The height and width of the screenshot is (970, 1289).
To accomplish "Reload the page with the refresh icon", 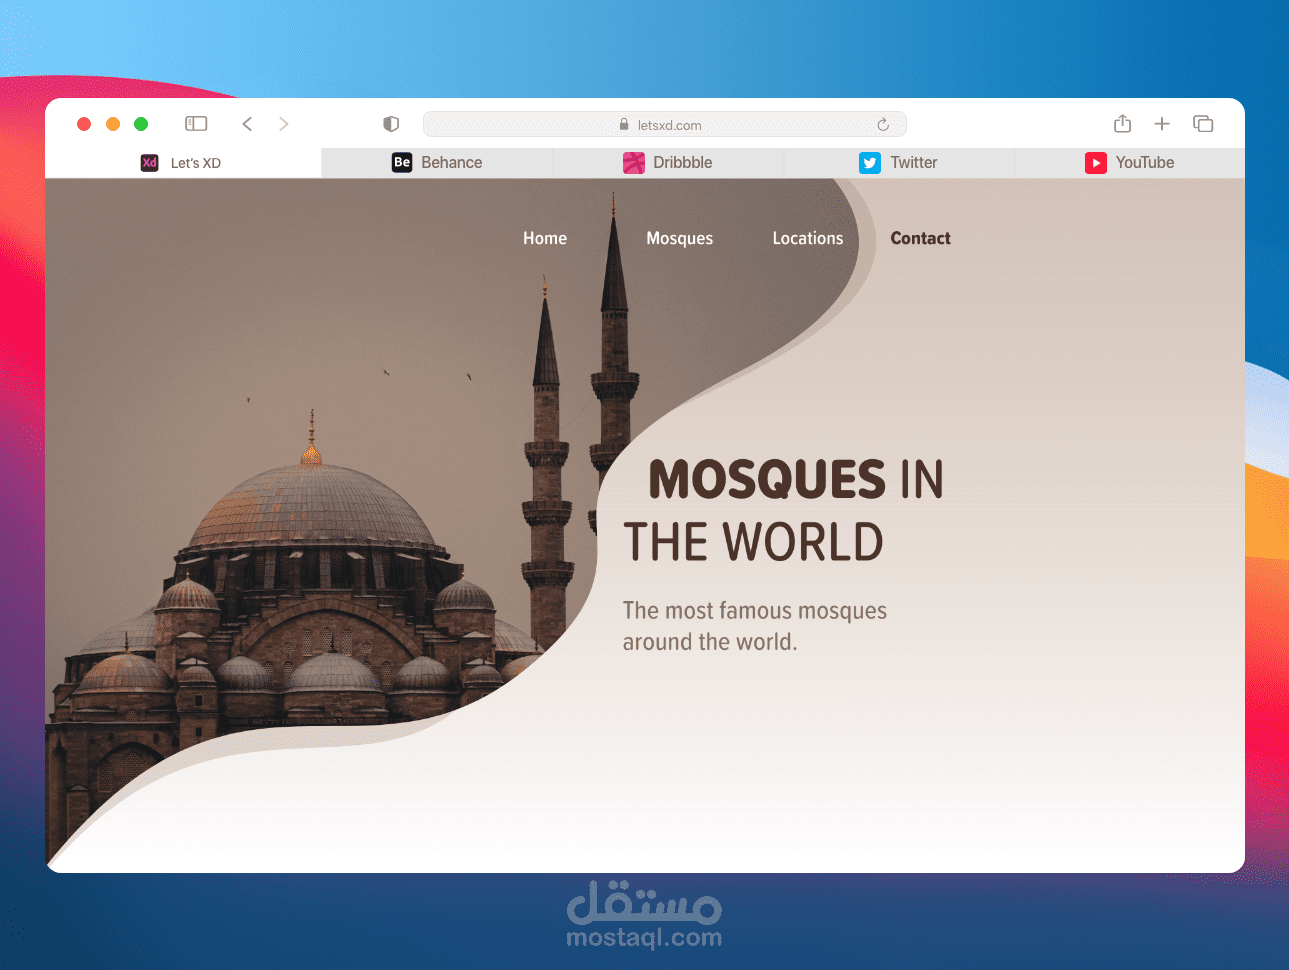I will [x=883, y=125].
